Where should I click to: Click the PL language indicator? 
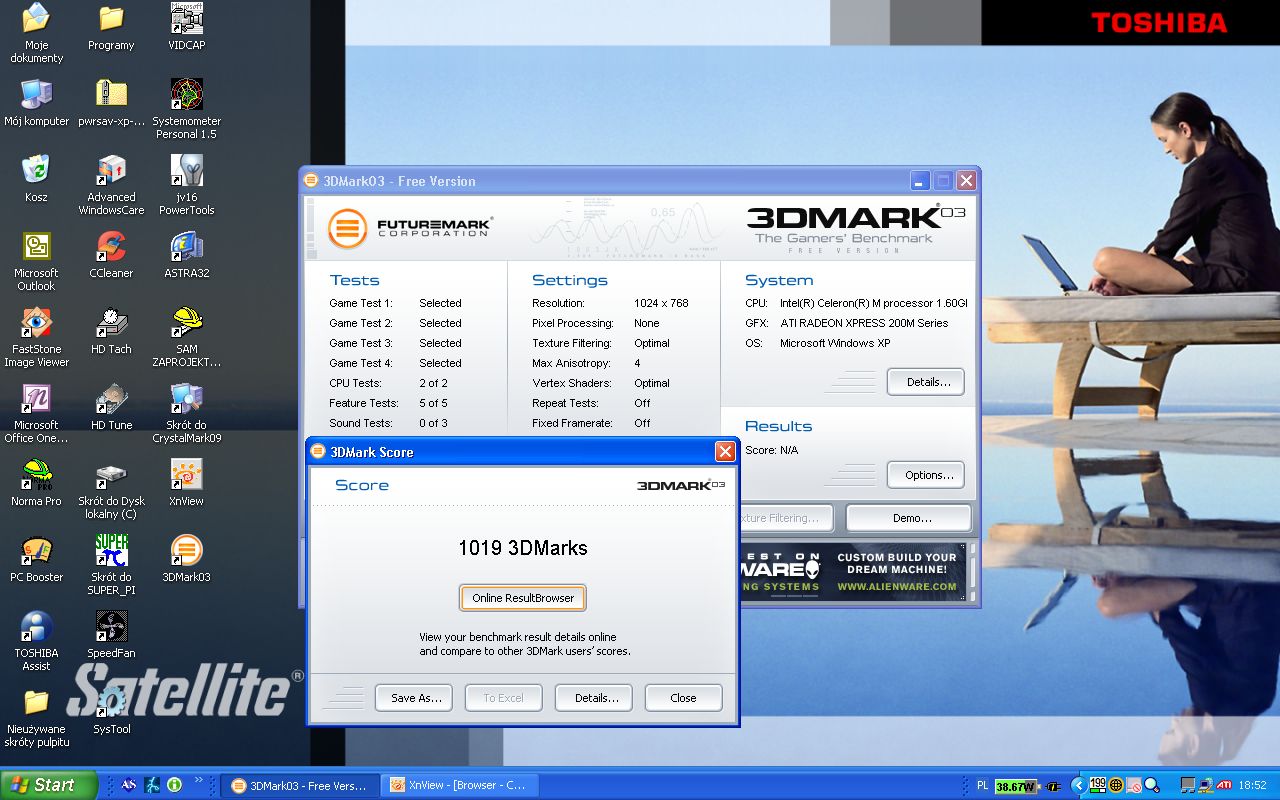981,786
